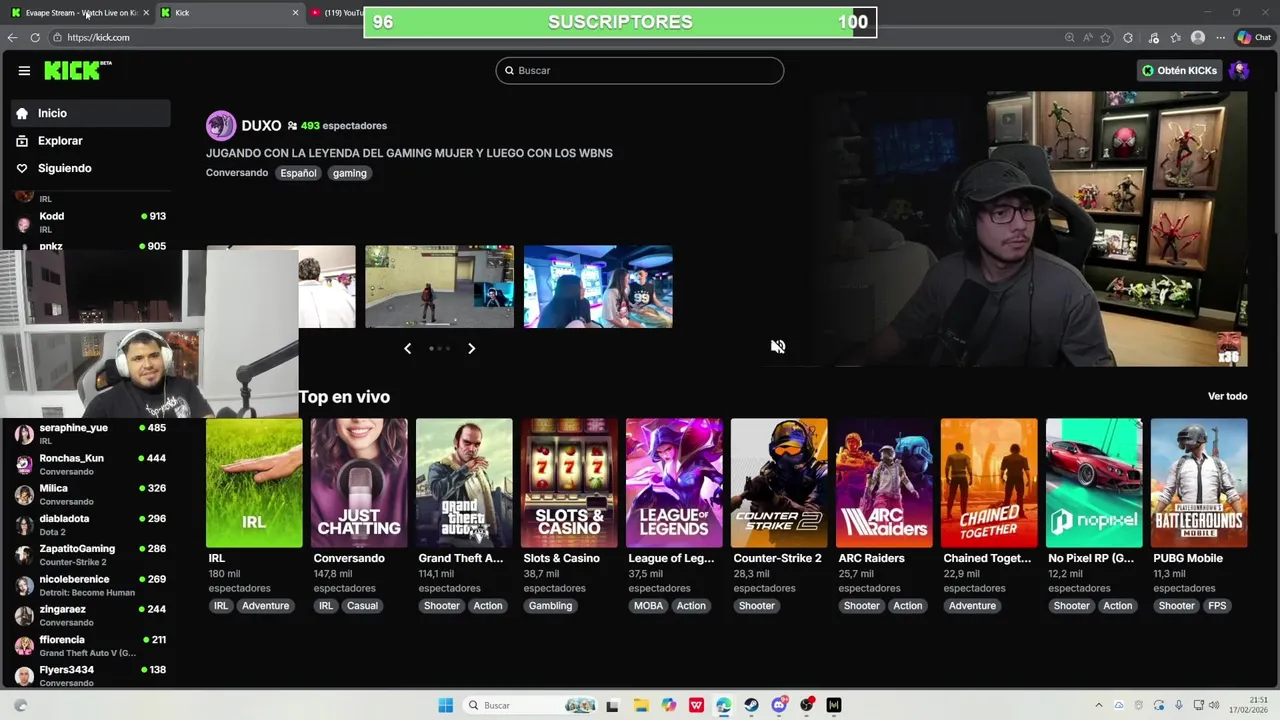The height and width of the screenshot is (720, 1280).
Task: Open zingaraez channel in sidebar
Action: tap(91, 615)
